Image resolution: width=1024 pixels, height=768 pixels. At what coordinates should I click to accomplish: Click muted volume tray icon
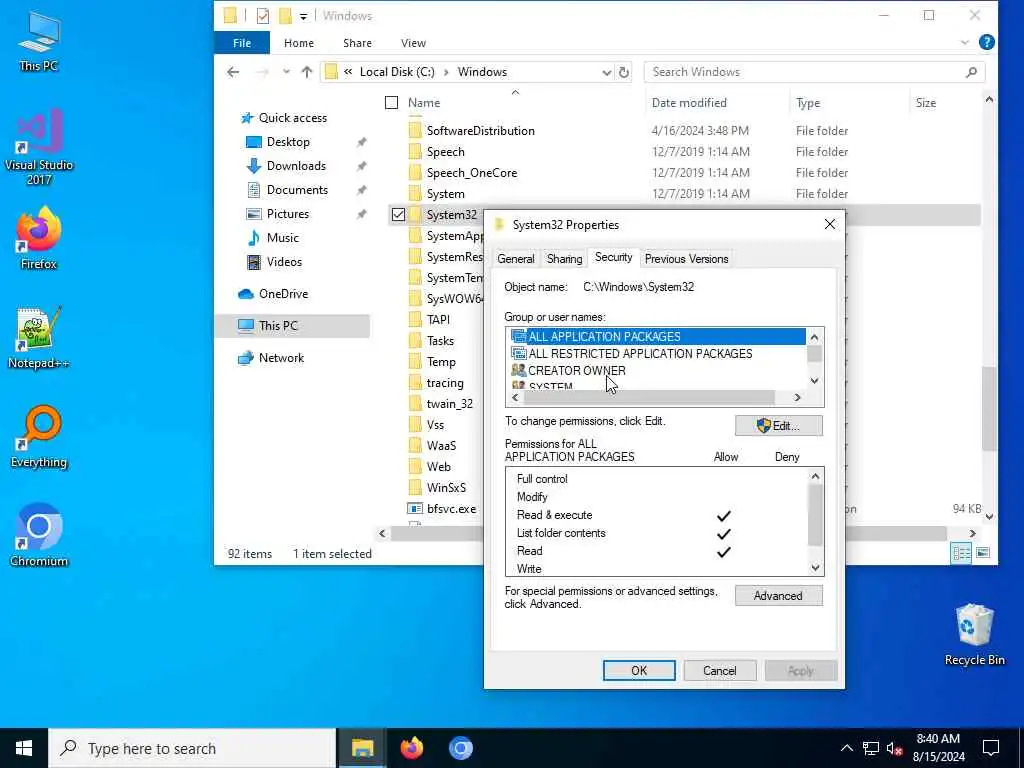[x=894, y=748]
